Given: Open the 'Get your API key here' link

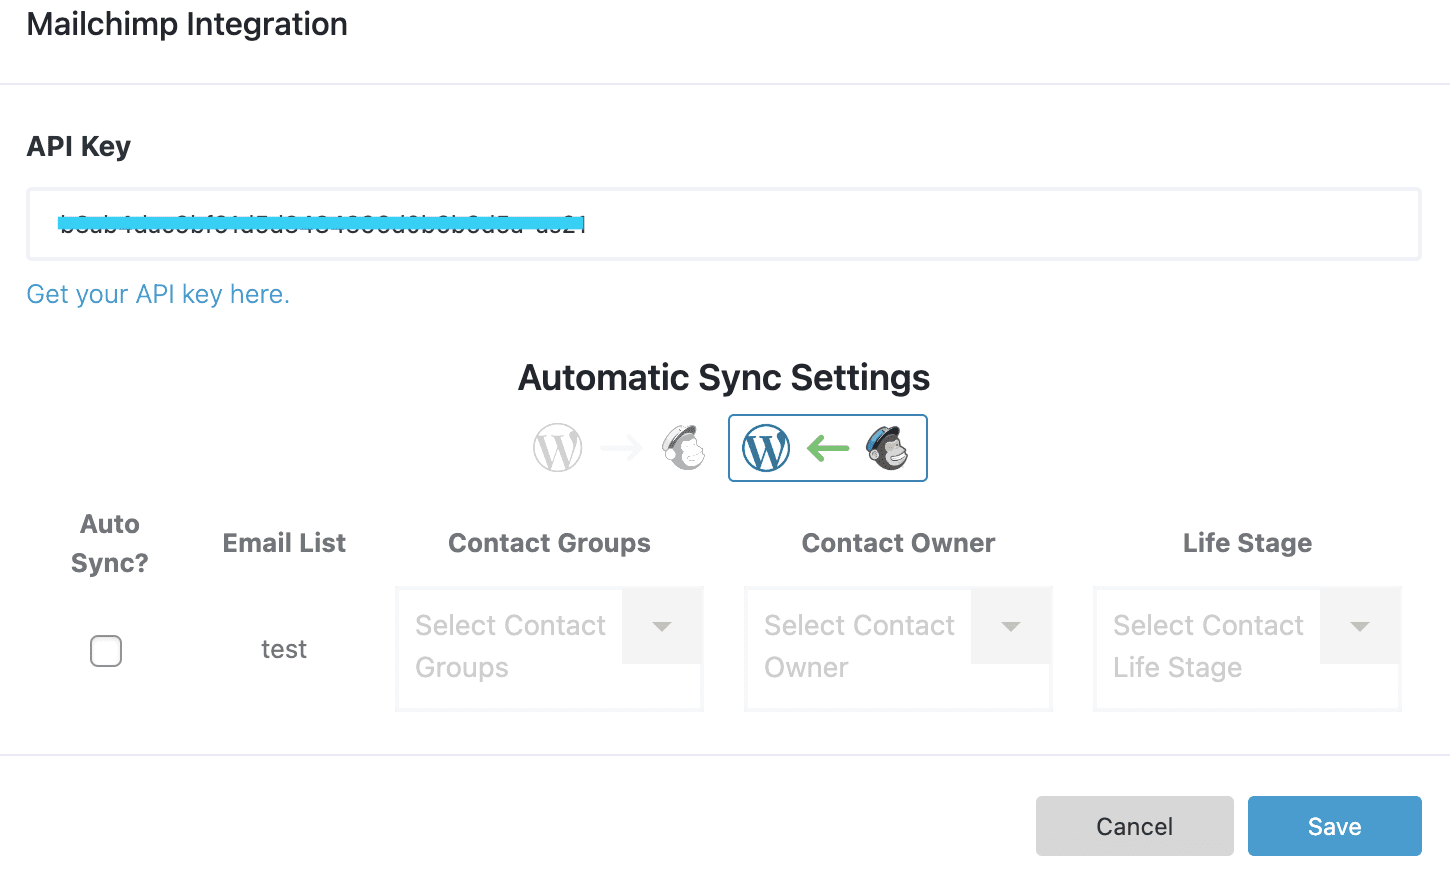Looking at the screenshot, I should coord(158,294).
